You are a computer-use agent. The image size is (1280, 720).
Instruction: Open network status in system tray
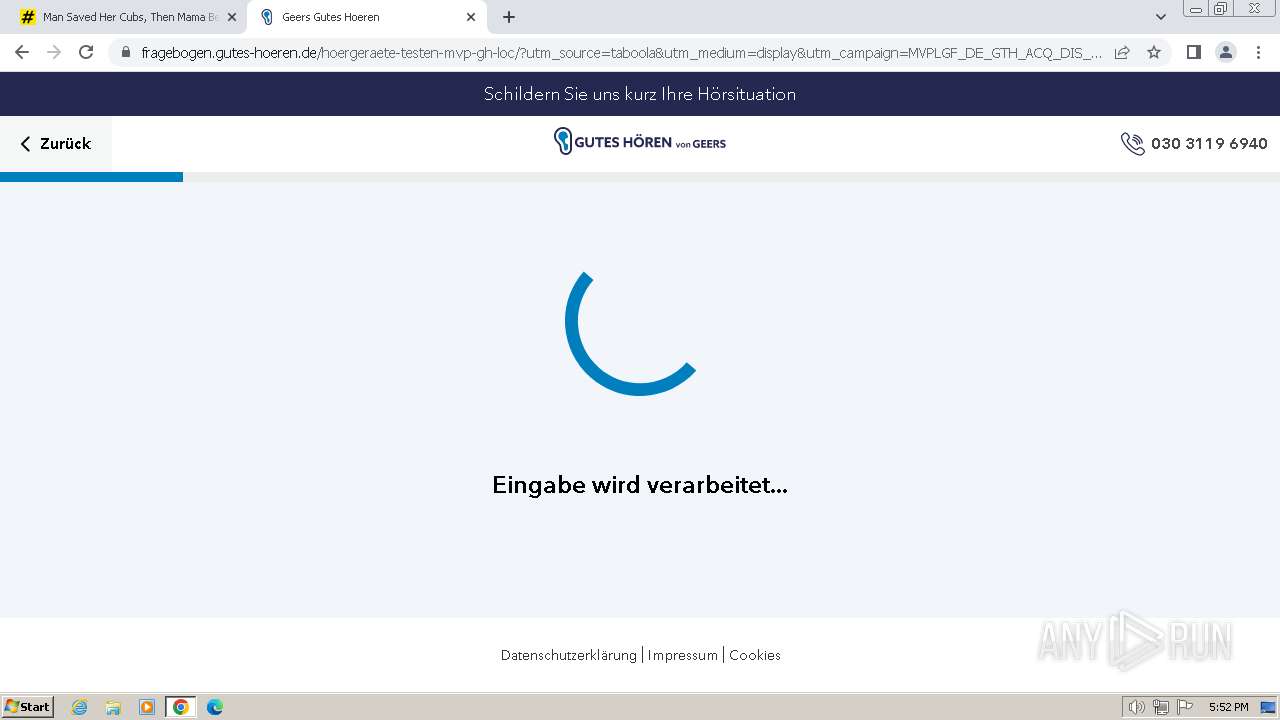[x=1161, y=707]
